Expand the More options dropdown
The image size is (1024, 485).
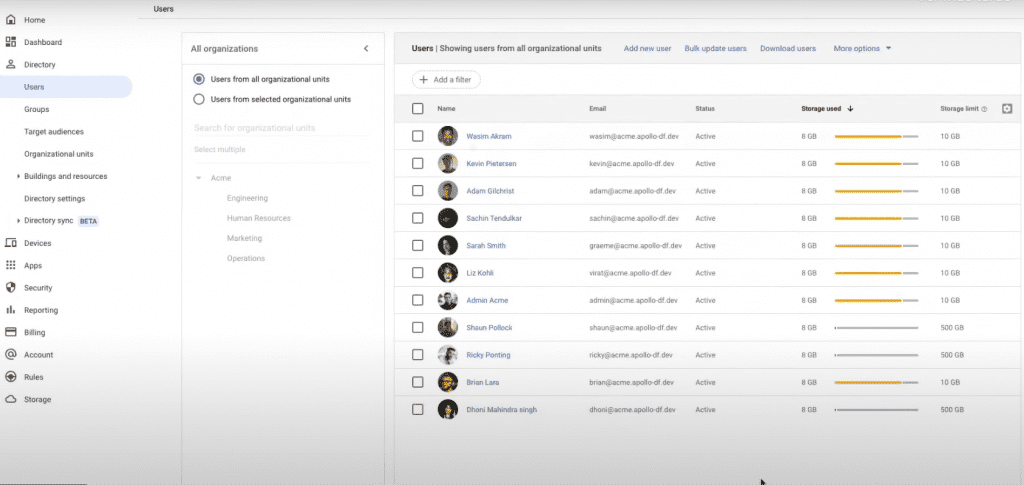pos(862,48)
